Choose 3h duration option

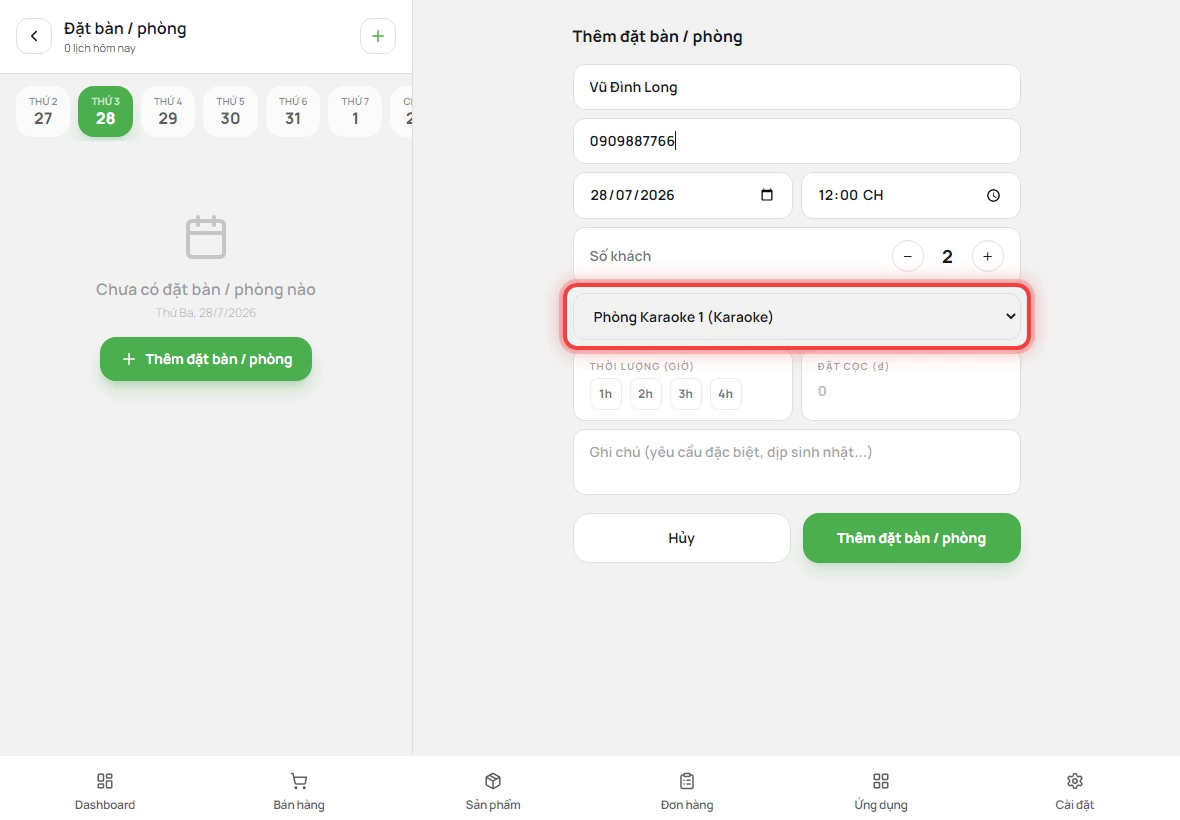[x=686, y=394]
